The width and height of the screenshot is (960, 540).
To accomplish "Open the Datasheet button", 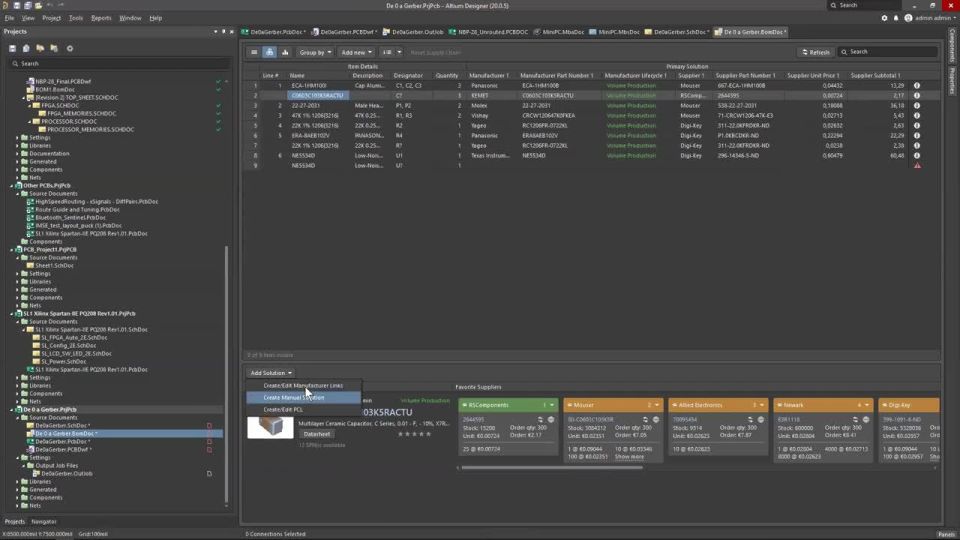I will coord(317,434).
